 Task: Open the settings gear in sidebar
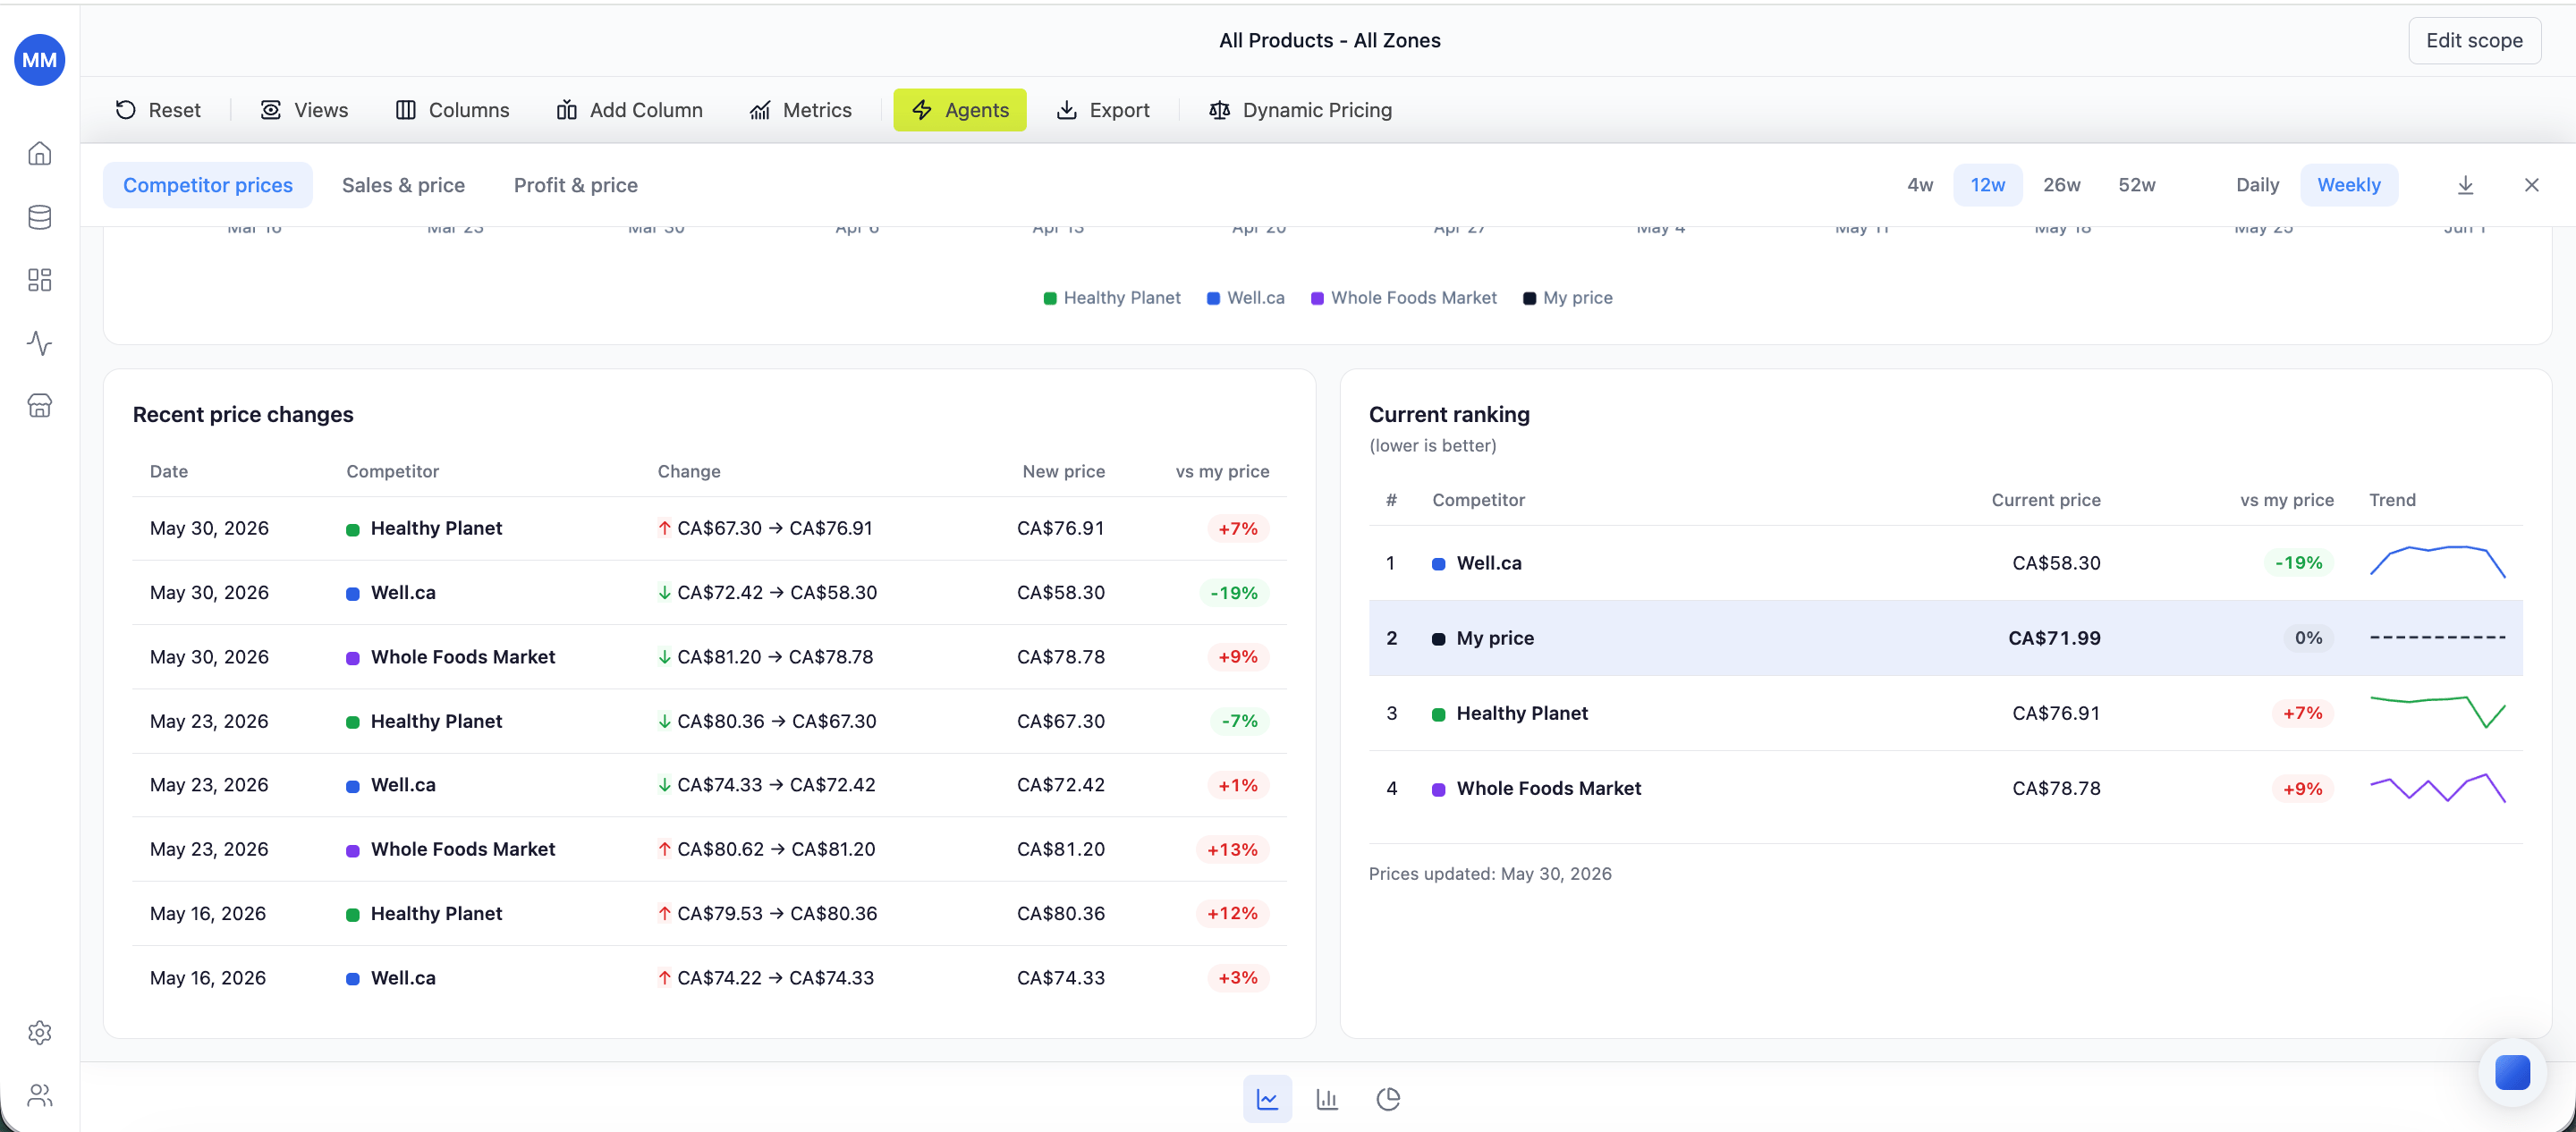40,1032
